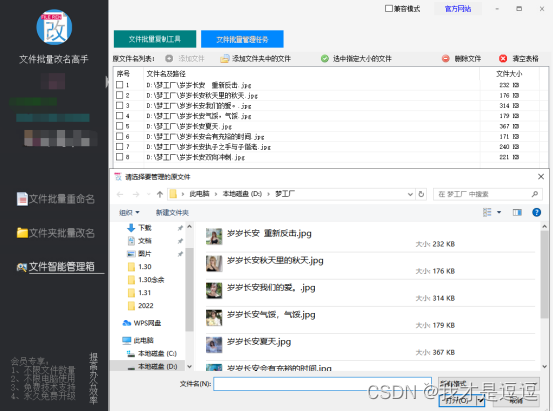Viewport: 553px width, 412px height.
Task: Check the row 6 checkbox in file list
Action: coord(120,136)
